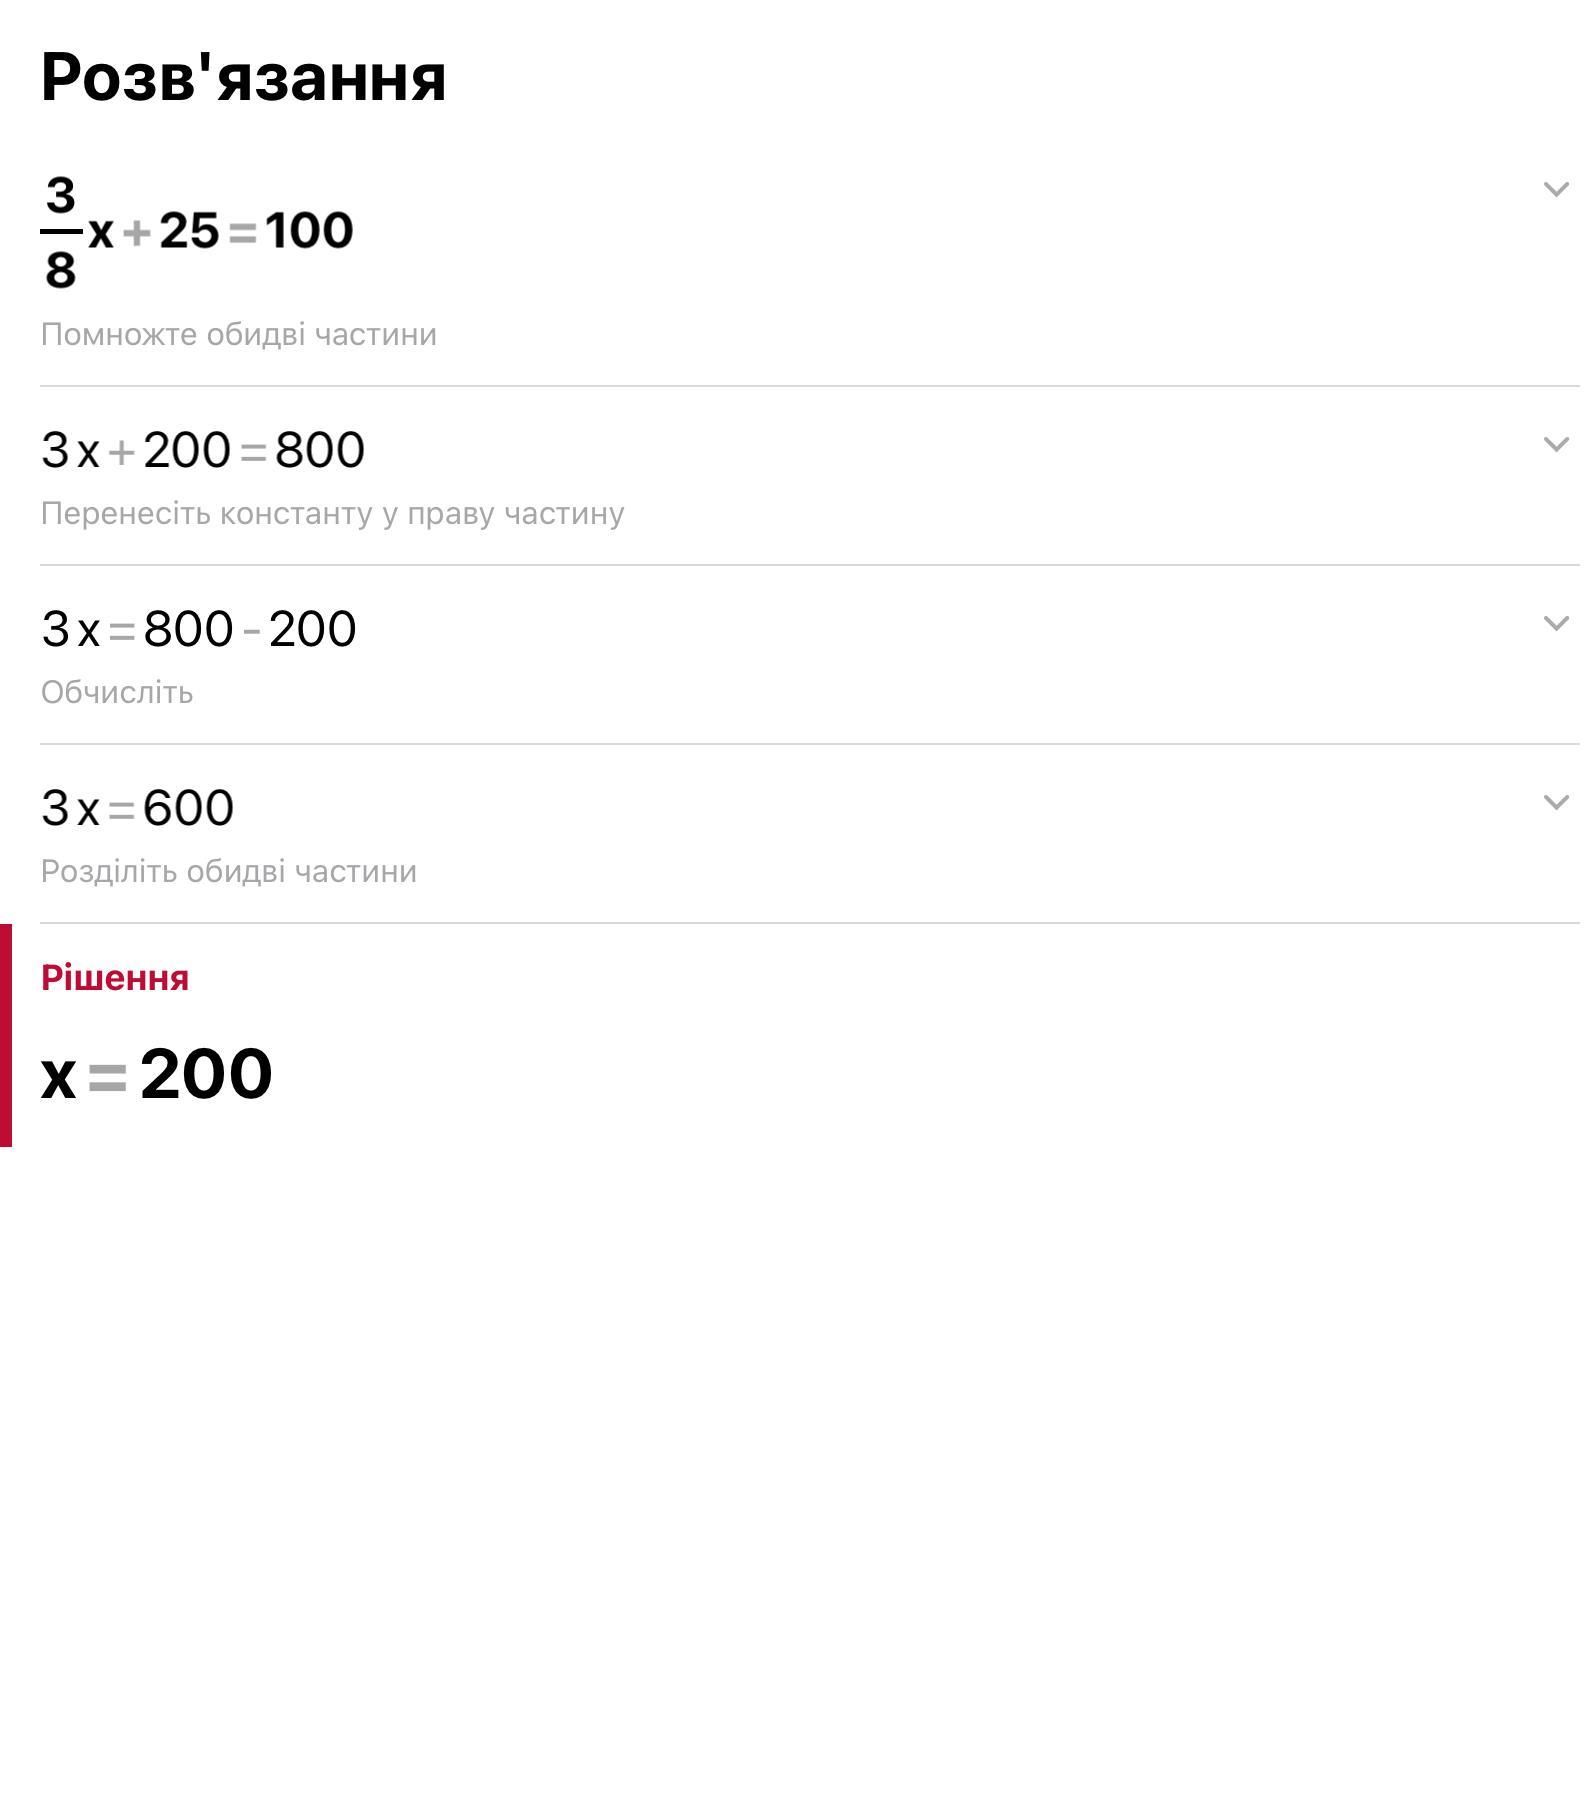Select the 800 − 200 expression in step three
This screenshot has width=1584, height=1813.
click(250, 629)
